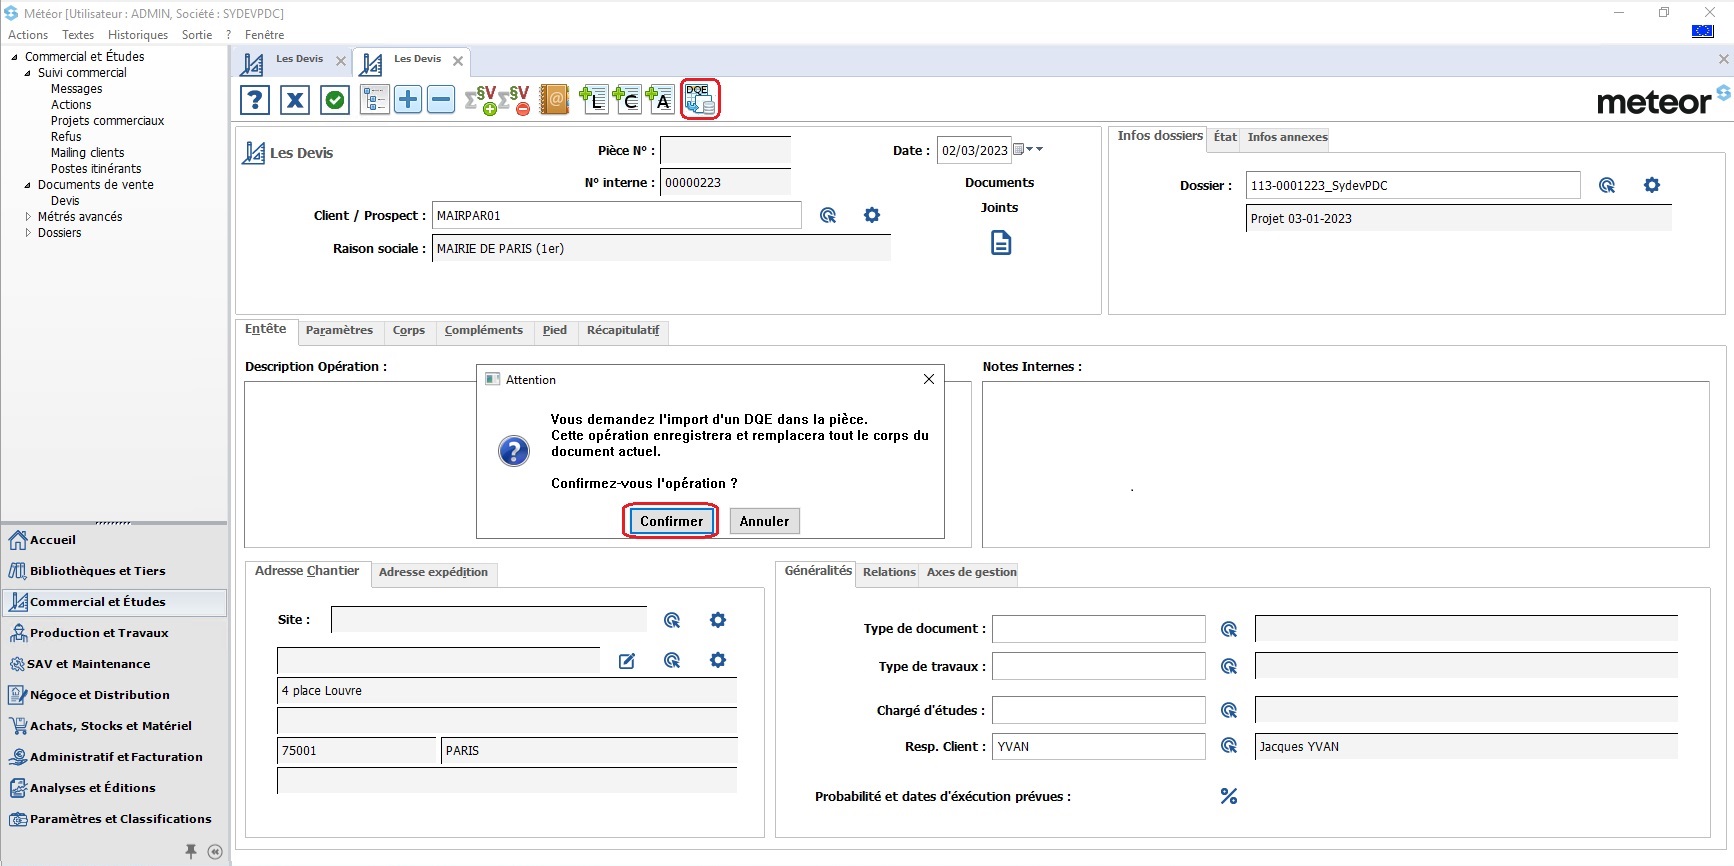
Task: Open the orange address book toolbar icon
Action: pos(554,100)
